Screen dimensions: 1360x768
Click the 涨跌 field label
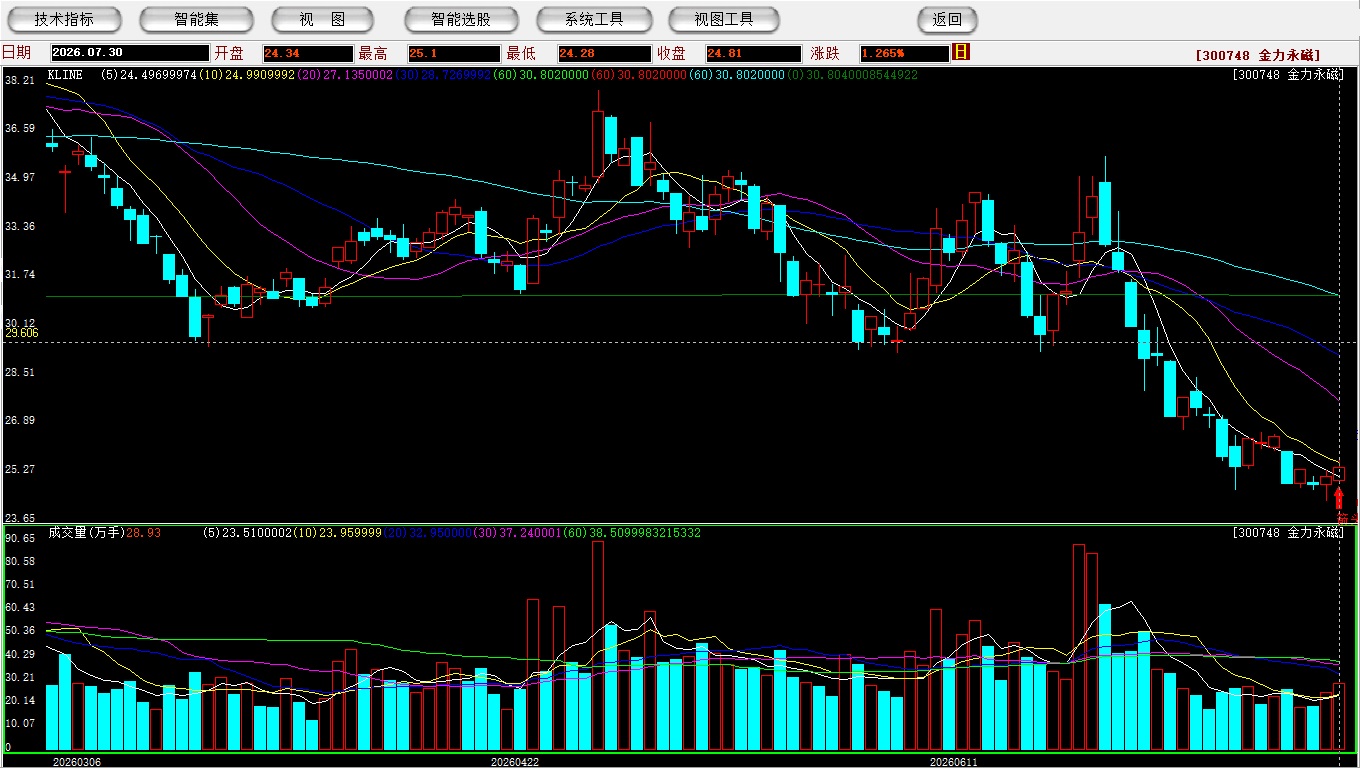click(x=825, y=53)
